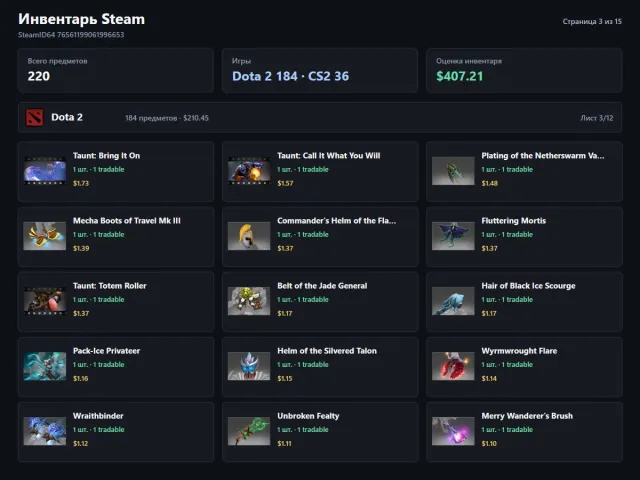This screenshot has height=480, width=640.
Task: Click the $1.12 price of Wraithbinder
Action: click(80, 443)
